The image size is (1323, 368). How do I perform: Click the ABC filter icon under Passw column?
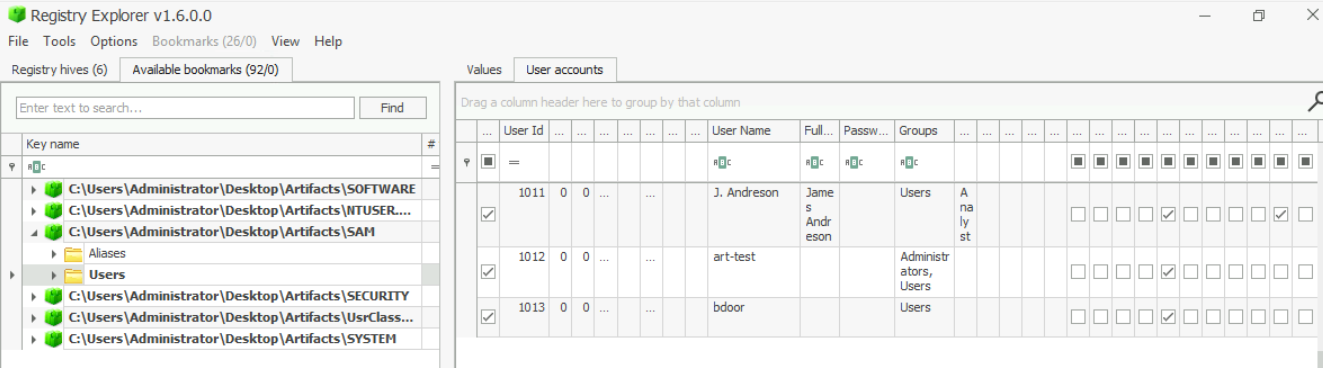[853, 161]
